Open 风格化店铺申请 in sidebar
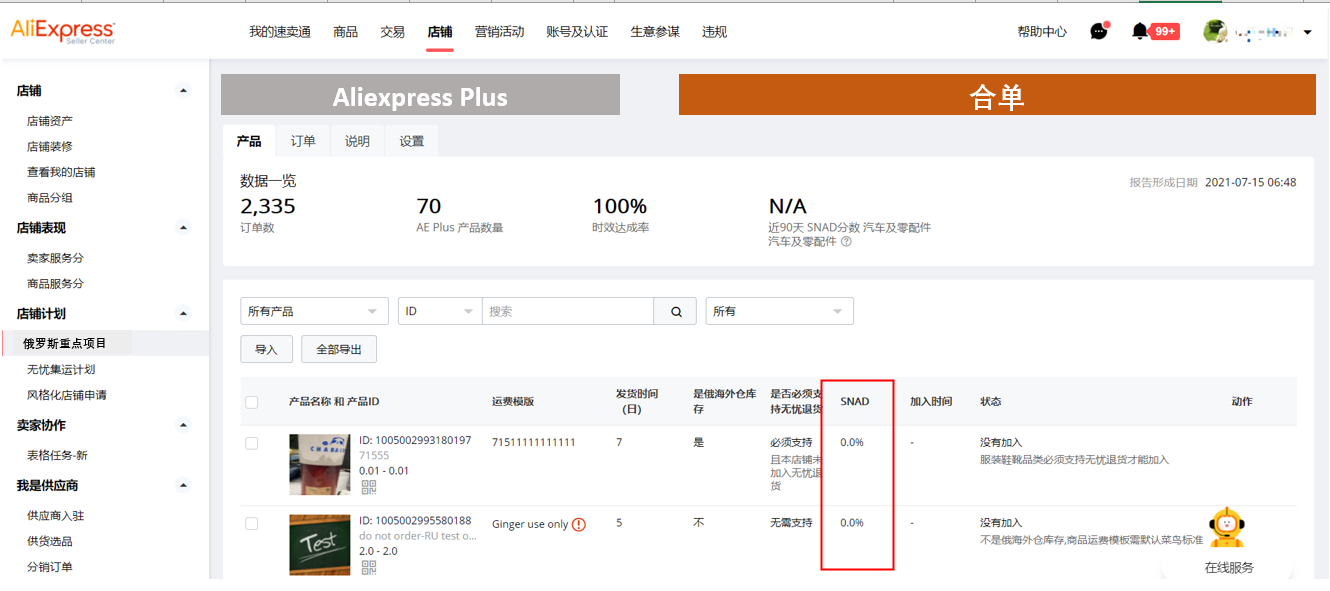Screen dimensions: 1330x591 click(x=67, y=395)
